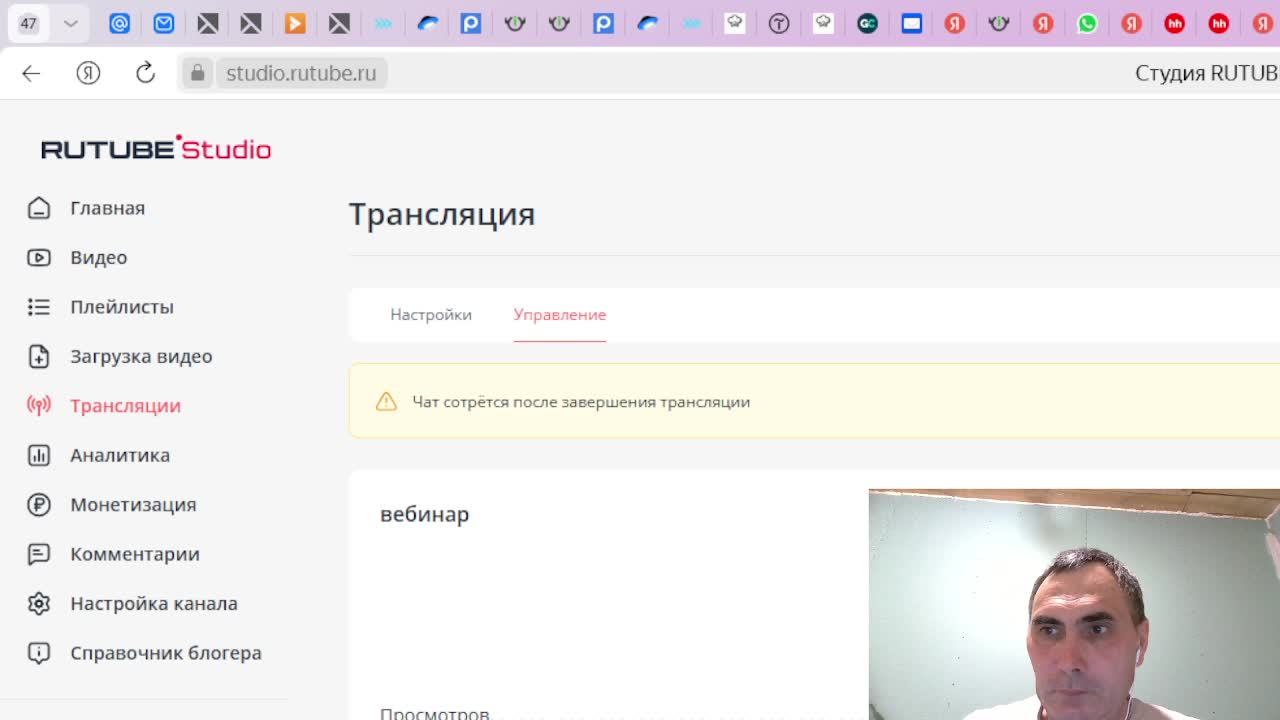Select the Трансляции broadcast icon

coord(39,406)
